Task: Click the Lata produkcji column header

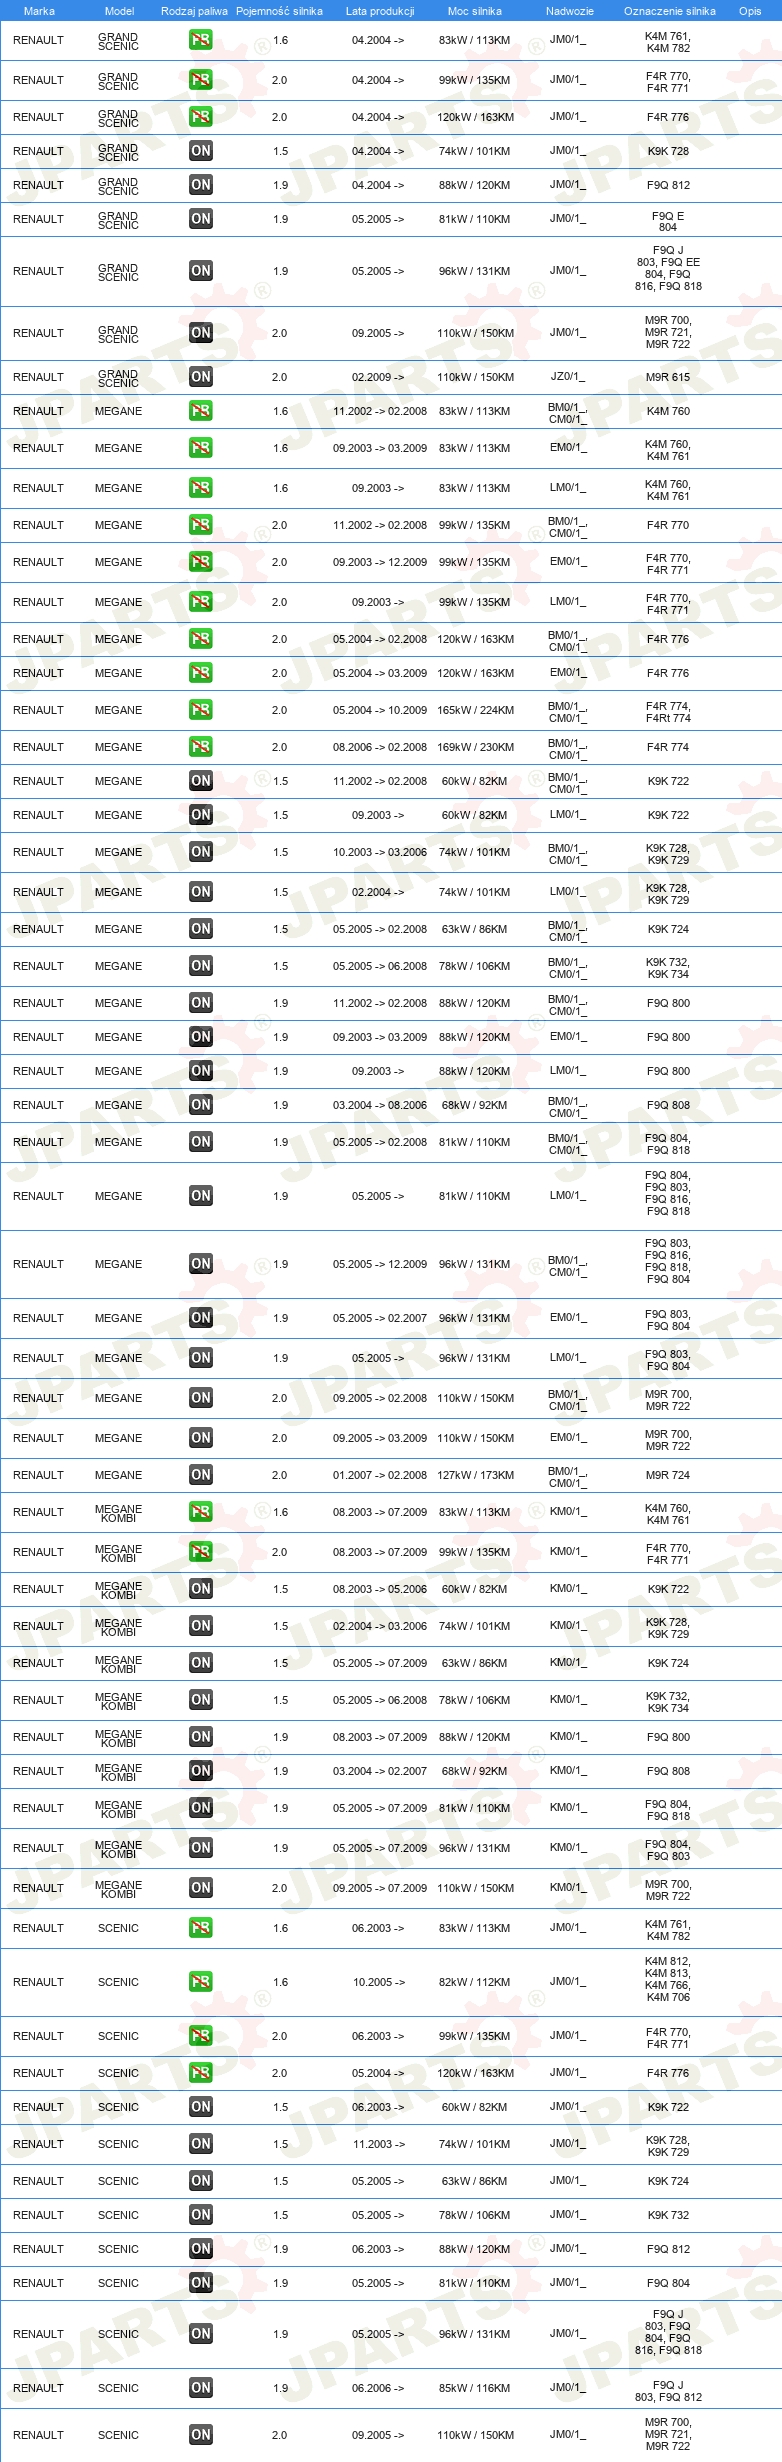Action: pos(380,11)
